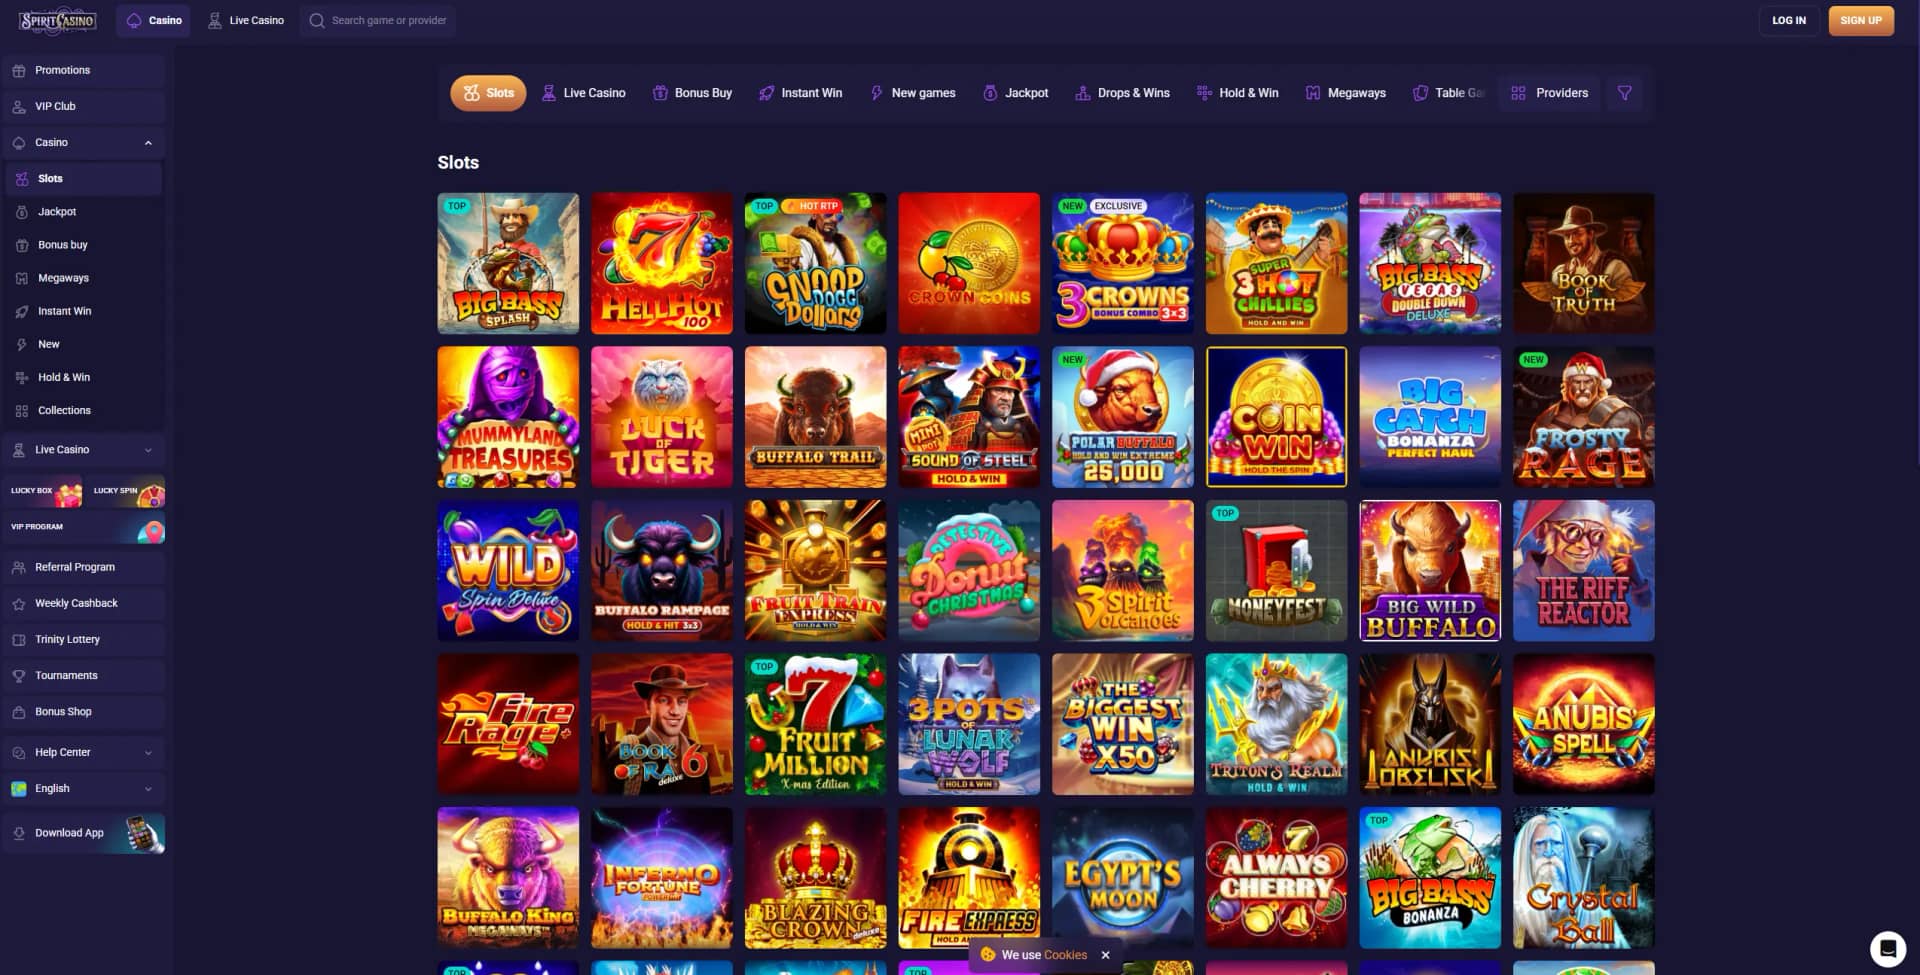Collapse the Casino sidebar section

click(x=148, y=143)
